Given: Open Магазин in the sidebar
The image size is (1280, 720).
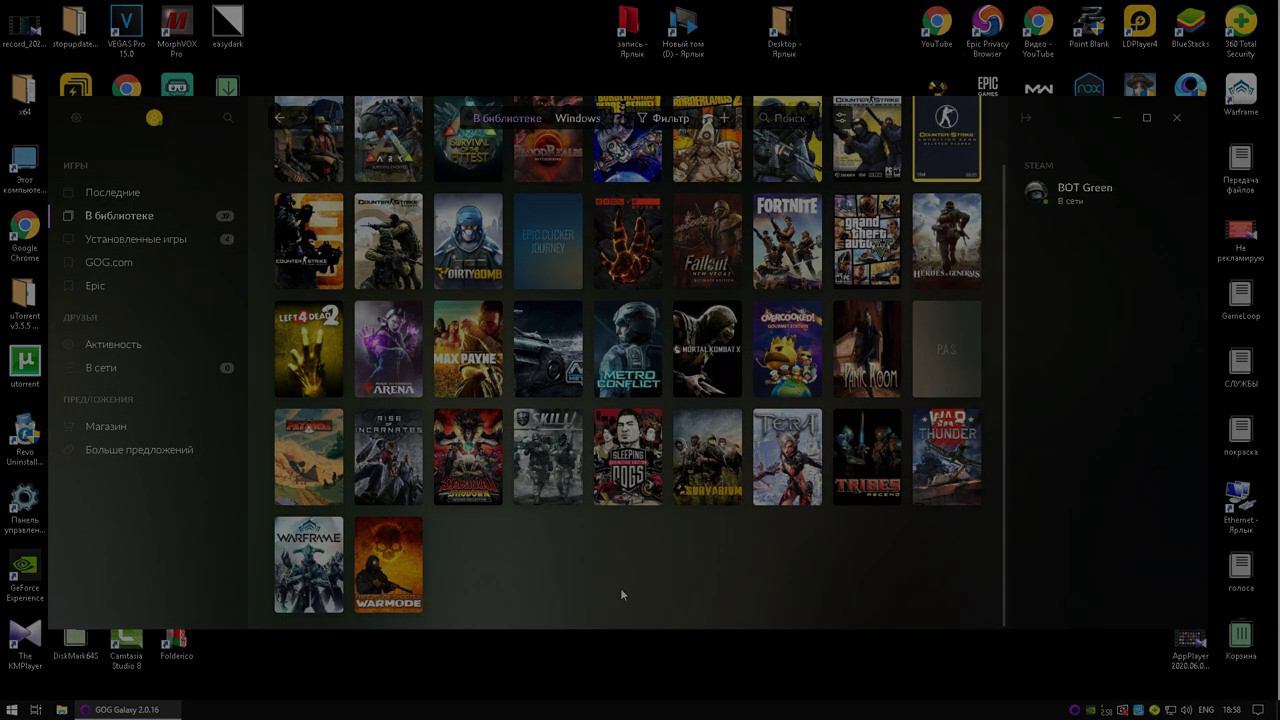Looking at the screenshot, I should [x=105, y=426].
